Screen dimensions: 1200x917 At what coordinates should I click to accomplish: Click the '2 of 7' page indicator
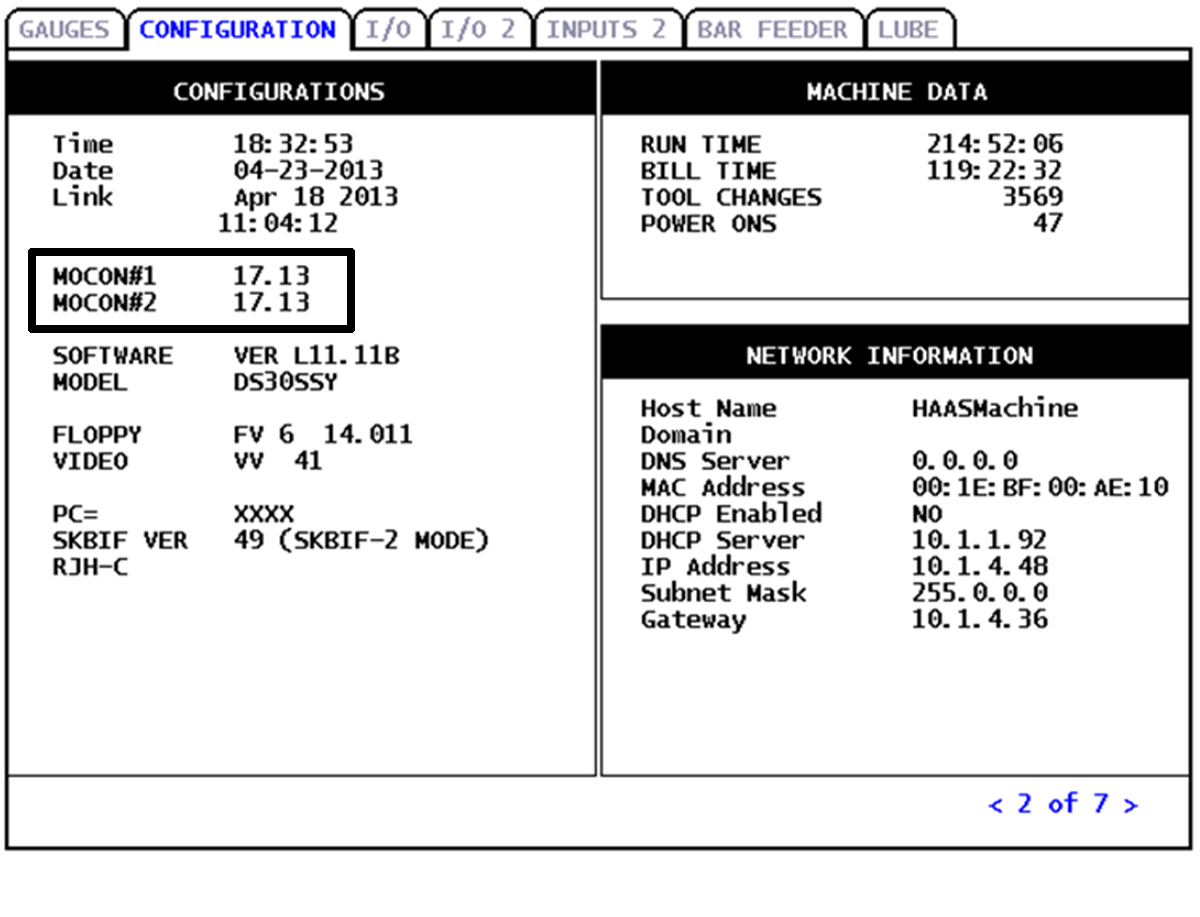click(1063, 803)
